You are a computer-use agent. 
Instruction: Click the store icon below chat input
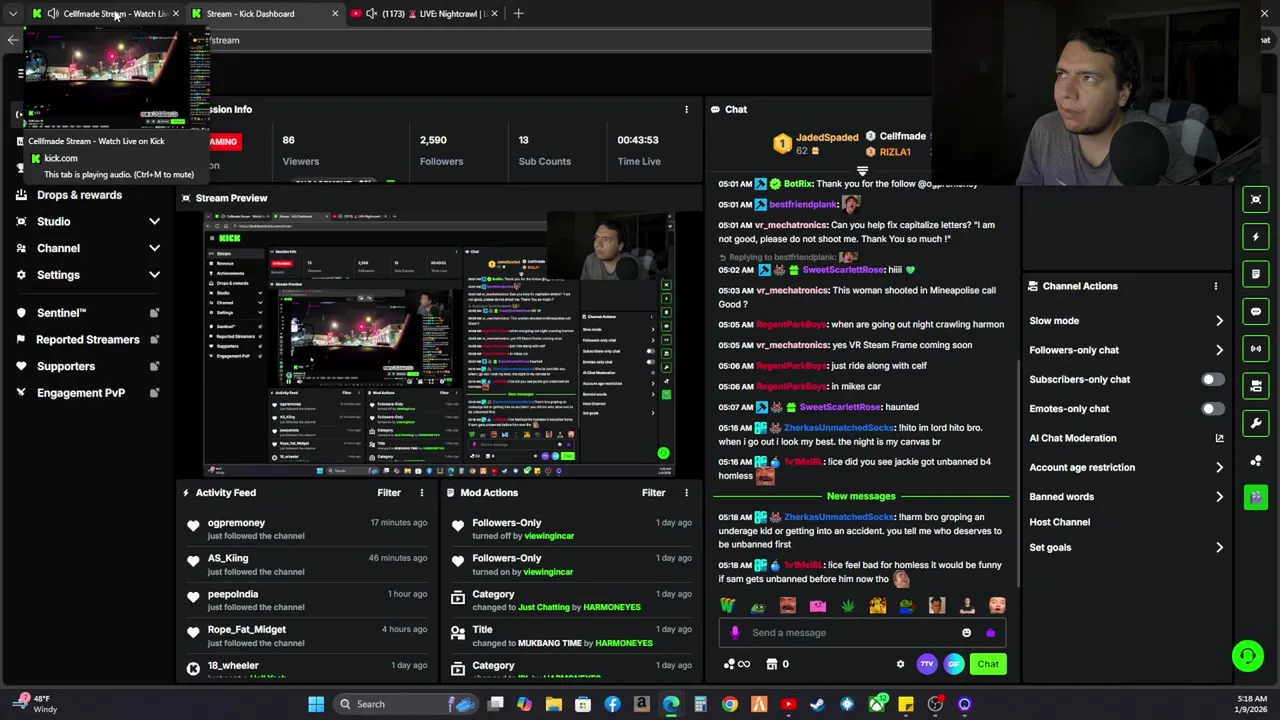click(771, 664)
